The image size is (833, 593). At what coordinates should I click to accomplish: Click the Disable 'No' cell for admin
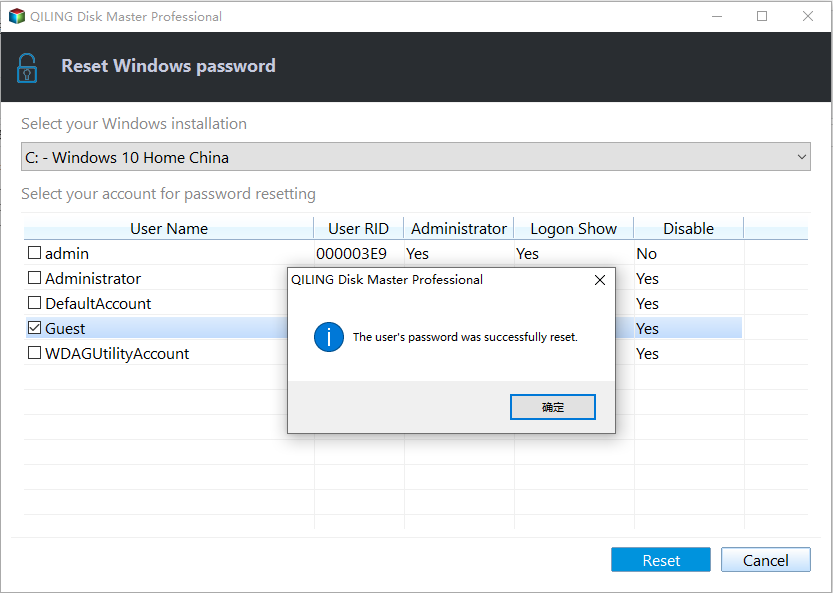point(647,253)
